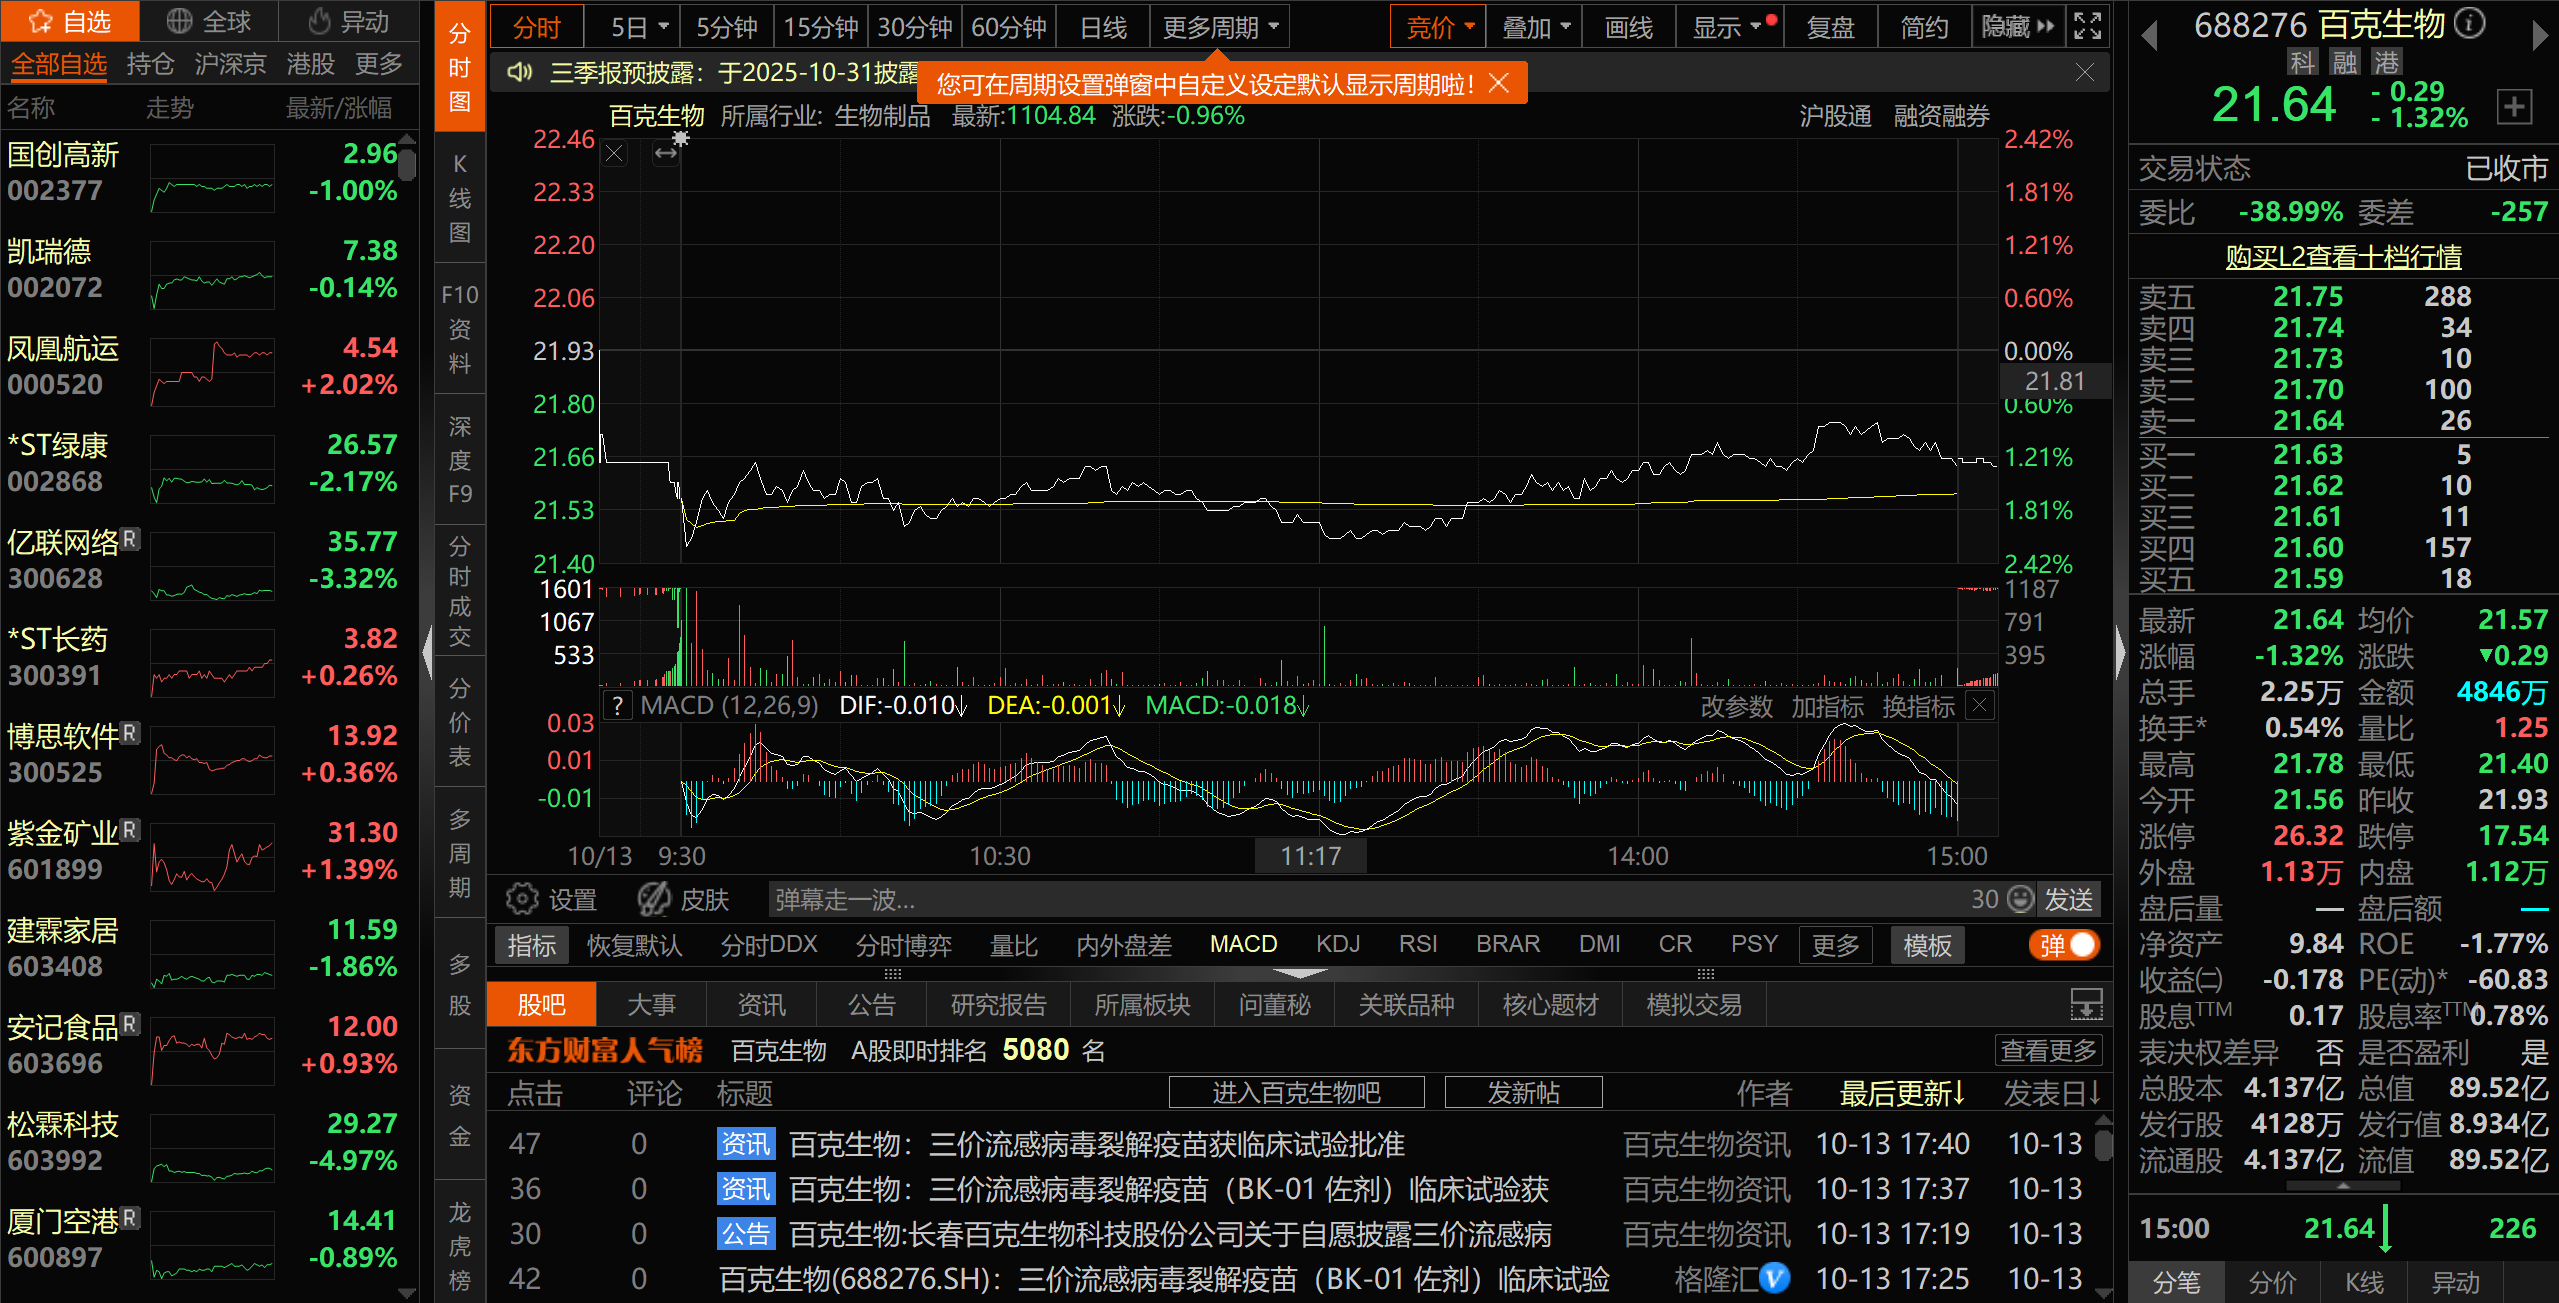The height and width of the screenshot is (1303, 2559).
Task: Open the 购买L2查看十档行情 link
Action: pos(2343,257)
